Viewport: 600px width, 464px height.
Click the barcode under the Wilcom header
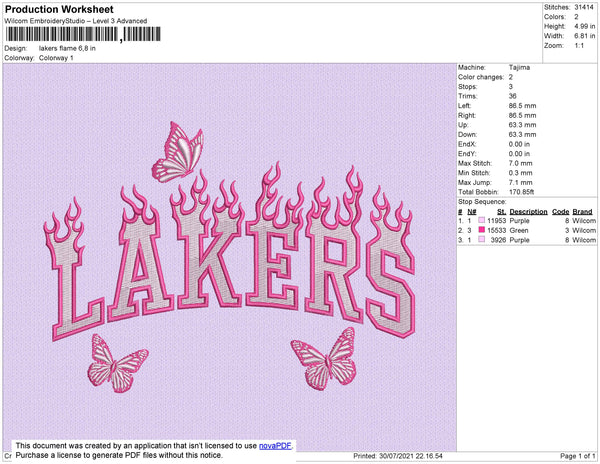point(83,34)
